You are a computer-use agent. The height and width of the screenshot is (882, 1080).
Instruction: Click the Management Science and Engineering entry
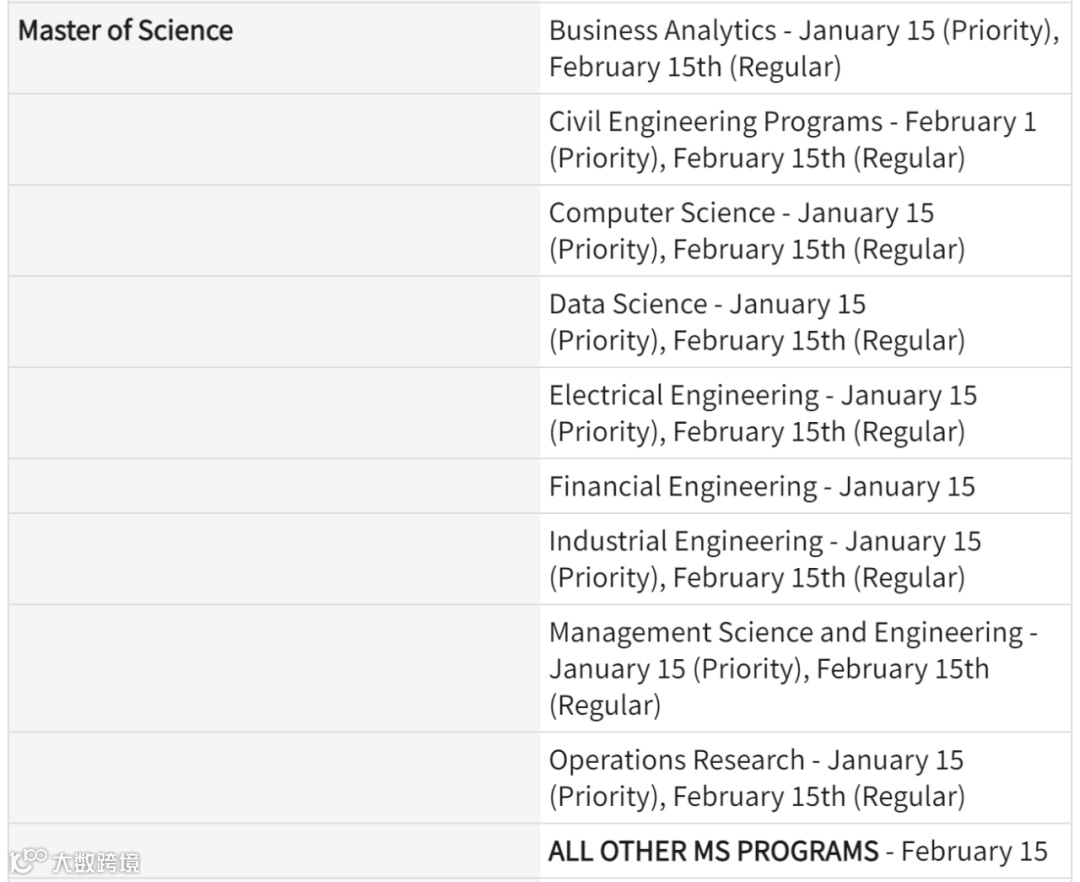tap(792, 668)
